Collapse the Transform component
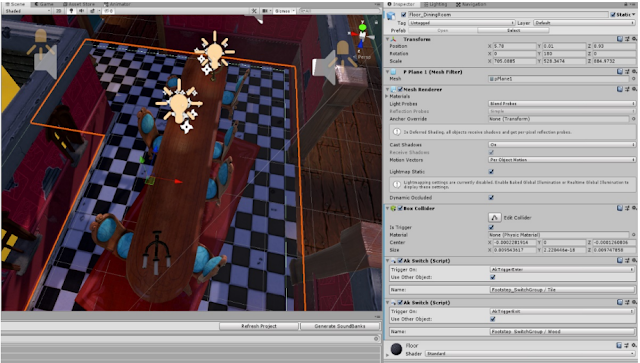Viewport: 640px width, 363px height. (x=387, y=39)
